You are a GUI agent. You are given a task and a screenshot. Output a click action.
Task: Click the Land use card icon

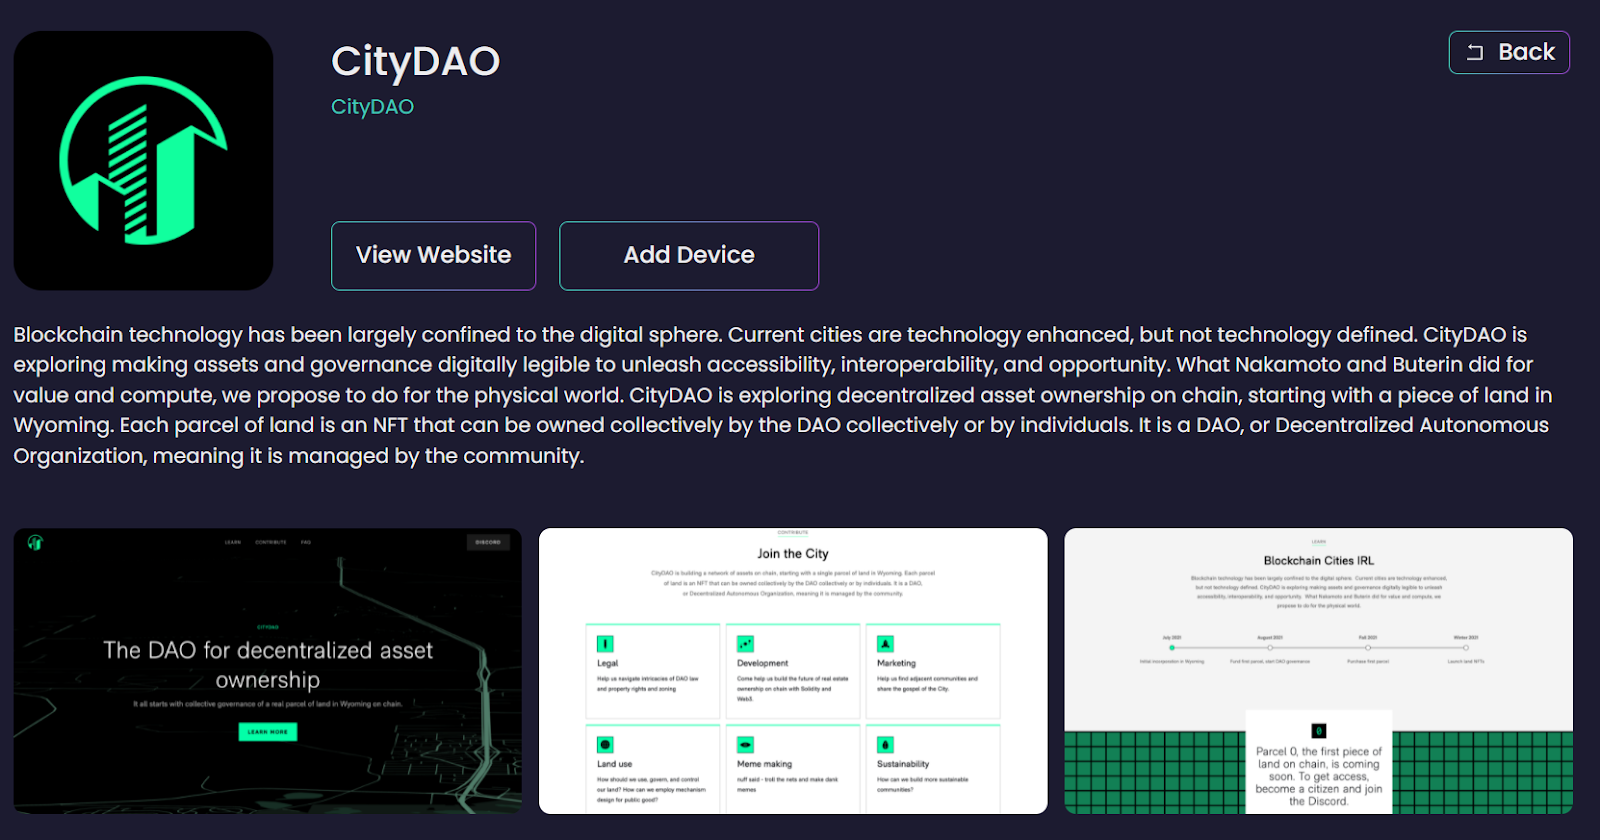pos(605,745)
